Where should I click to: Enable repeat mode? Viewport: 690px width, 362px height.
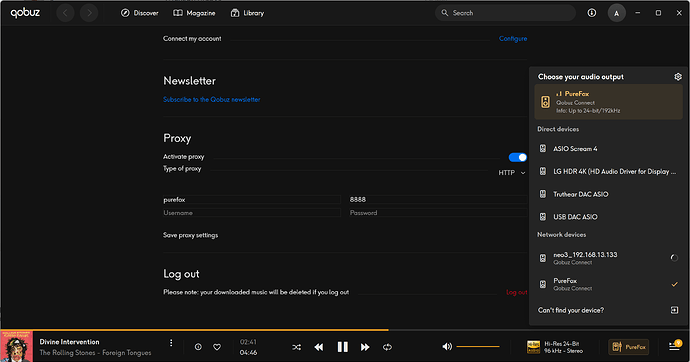point(387,347)
